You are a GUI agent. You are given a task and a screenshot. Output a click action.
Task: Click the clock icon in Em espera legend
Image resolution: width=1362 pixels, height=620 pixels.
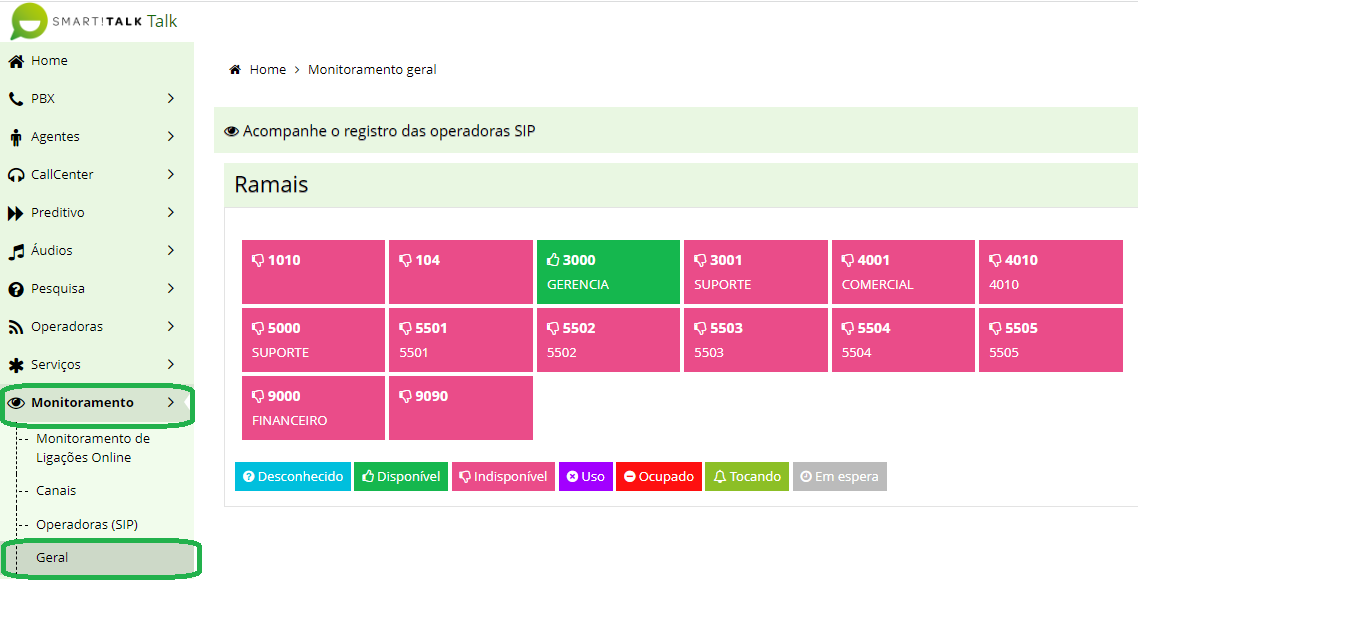pyautogui.click(x=806, y=477)
